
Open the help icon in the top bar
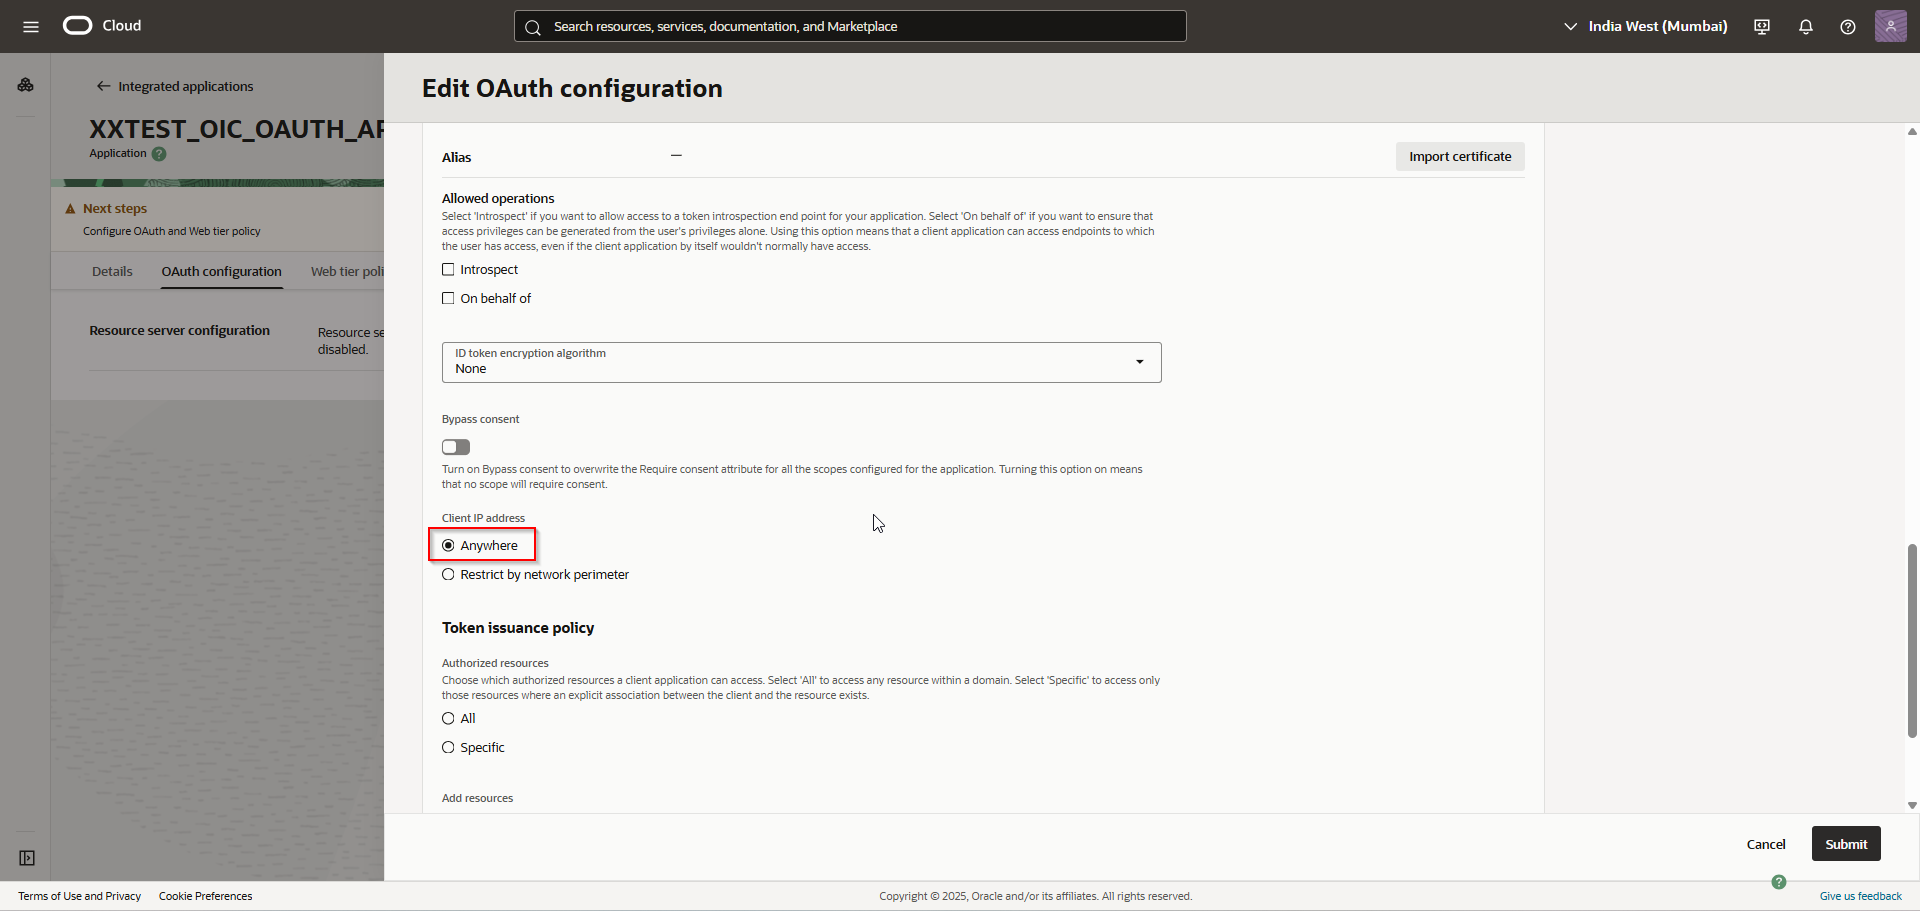[x=1848, y=26]
